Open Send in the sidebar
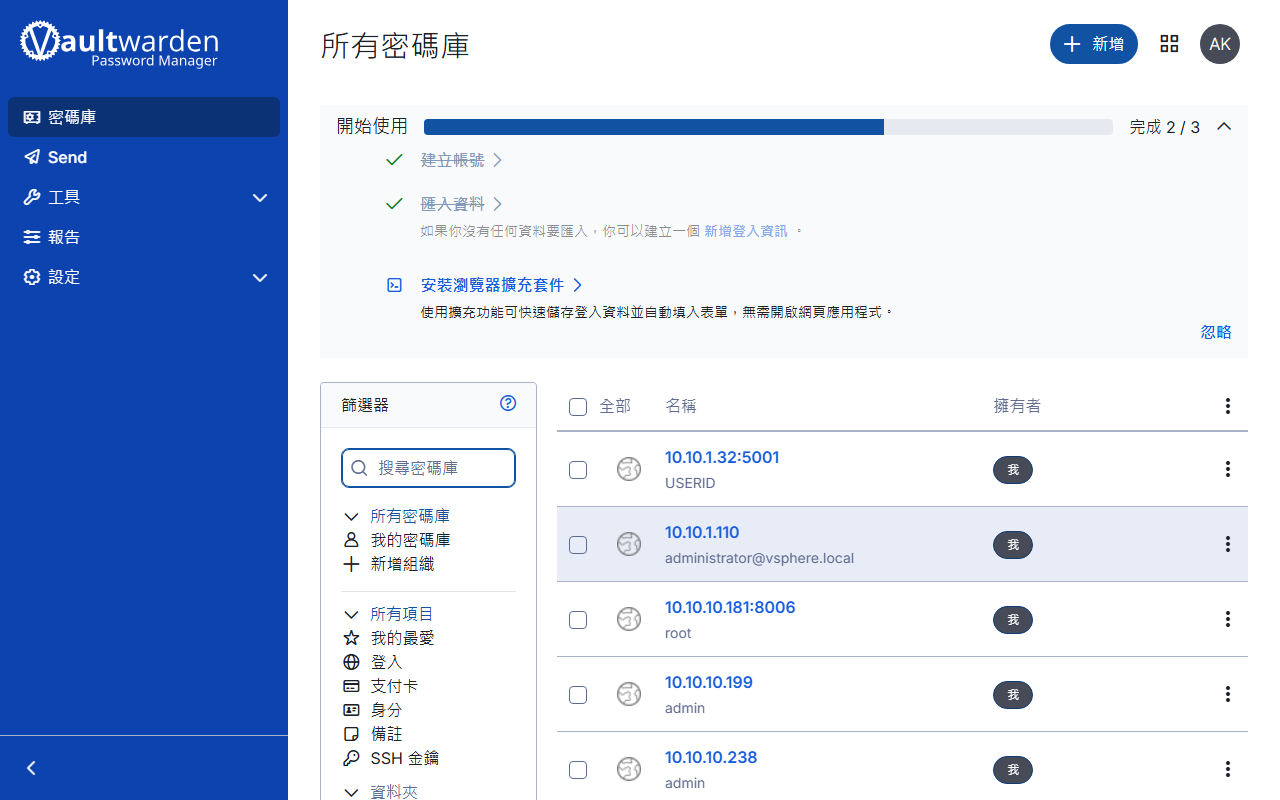1280x800 pixels. (x=144, y=157)
